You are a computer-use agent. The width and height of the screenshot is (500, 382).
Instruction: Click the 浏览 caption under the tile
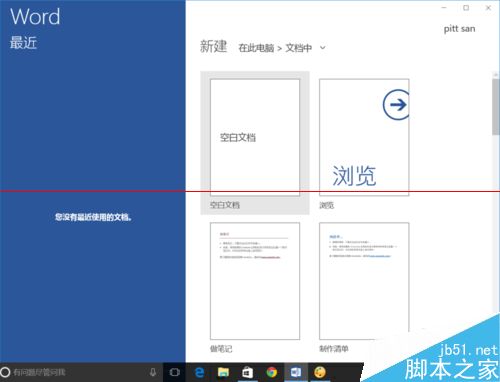(326, 205)
